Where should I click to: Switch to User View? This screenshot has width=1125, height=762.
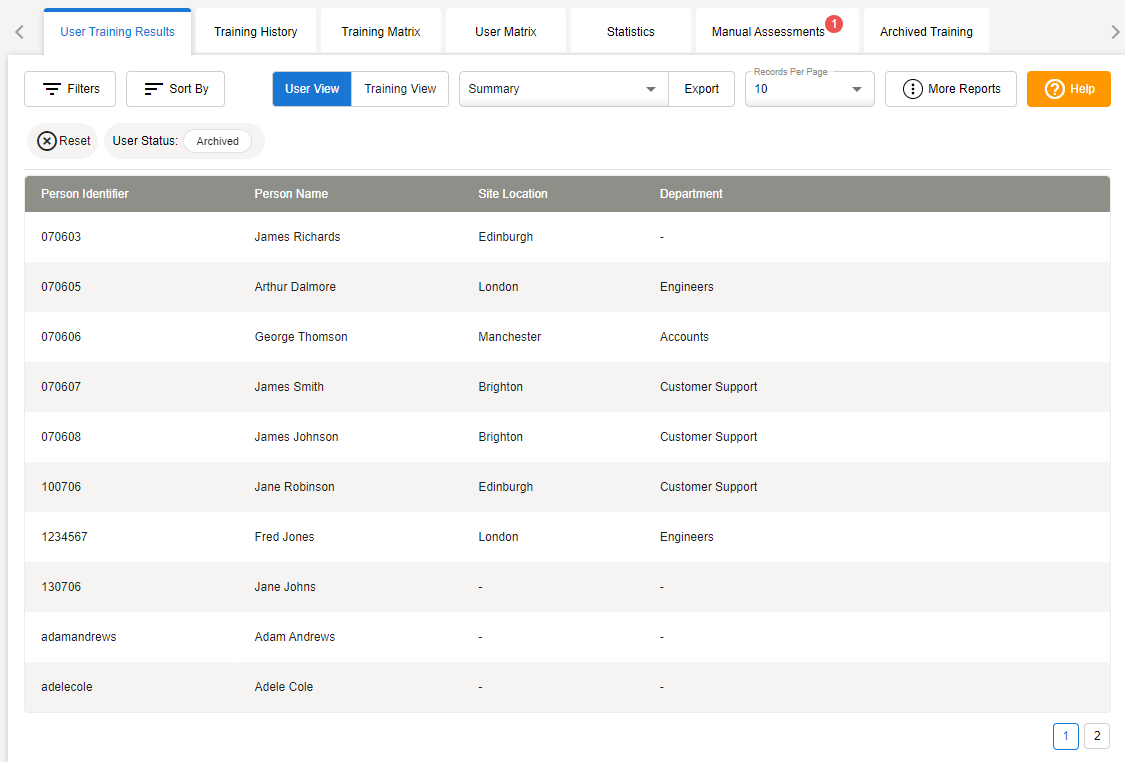pos(312,89)
